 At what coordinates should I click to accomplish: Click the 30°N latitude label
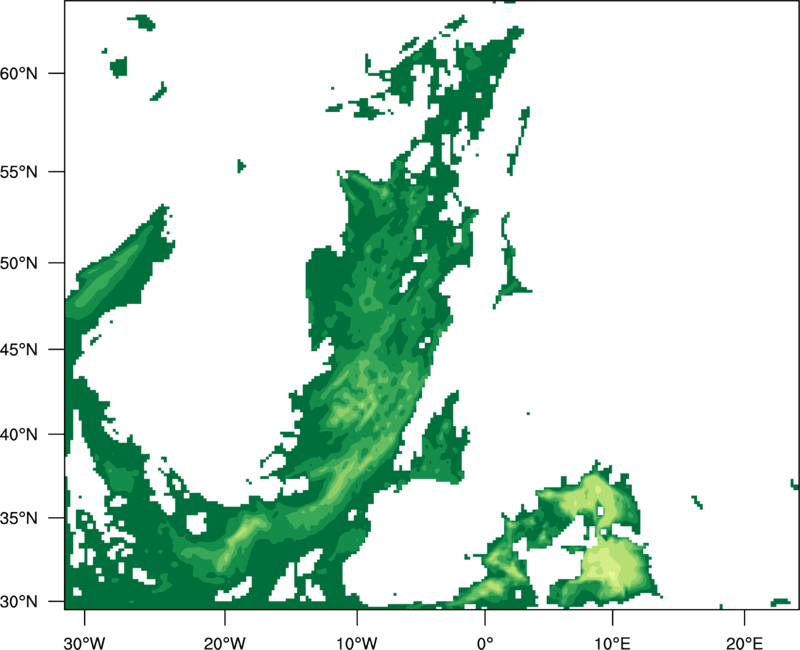coord(19,602)
